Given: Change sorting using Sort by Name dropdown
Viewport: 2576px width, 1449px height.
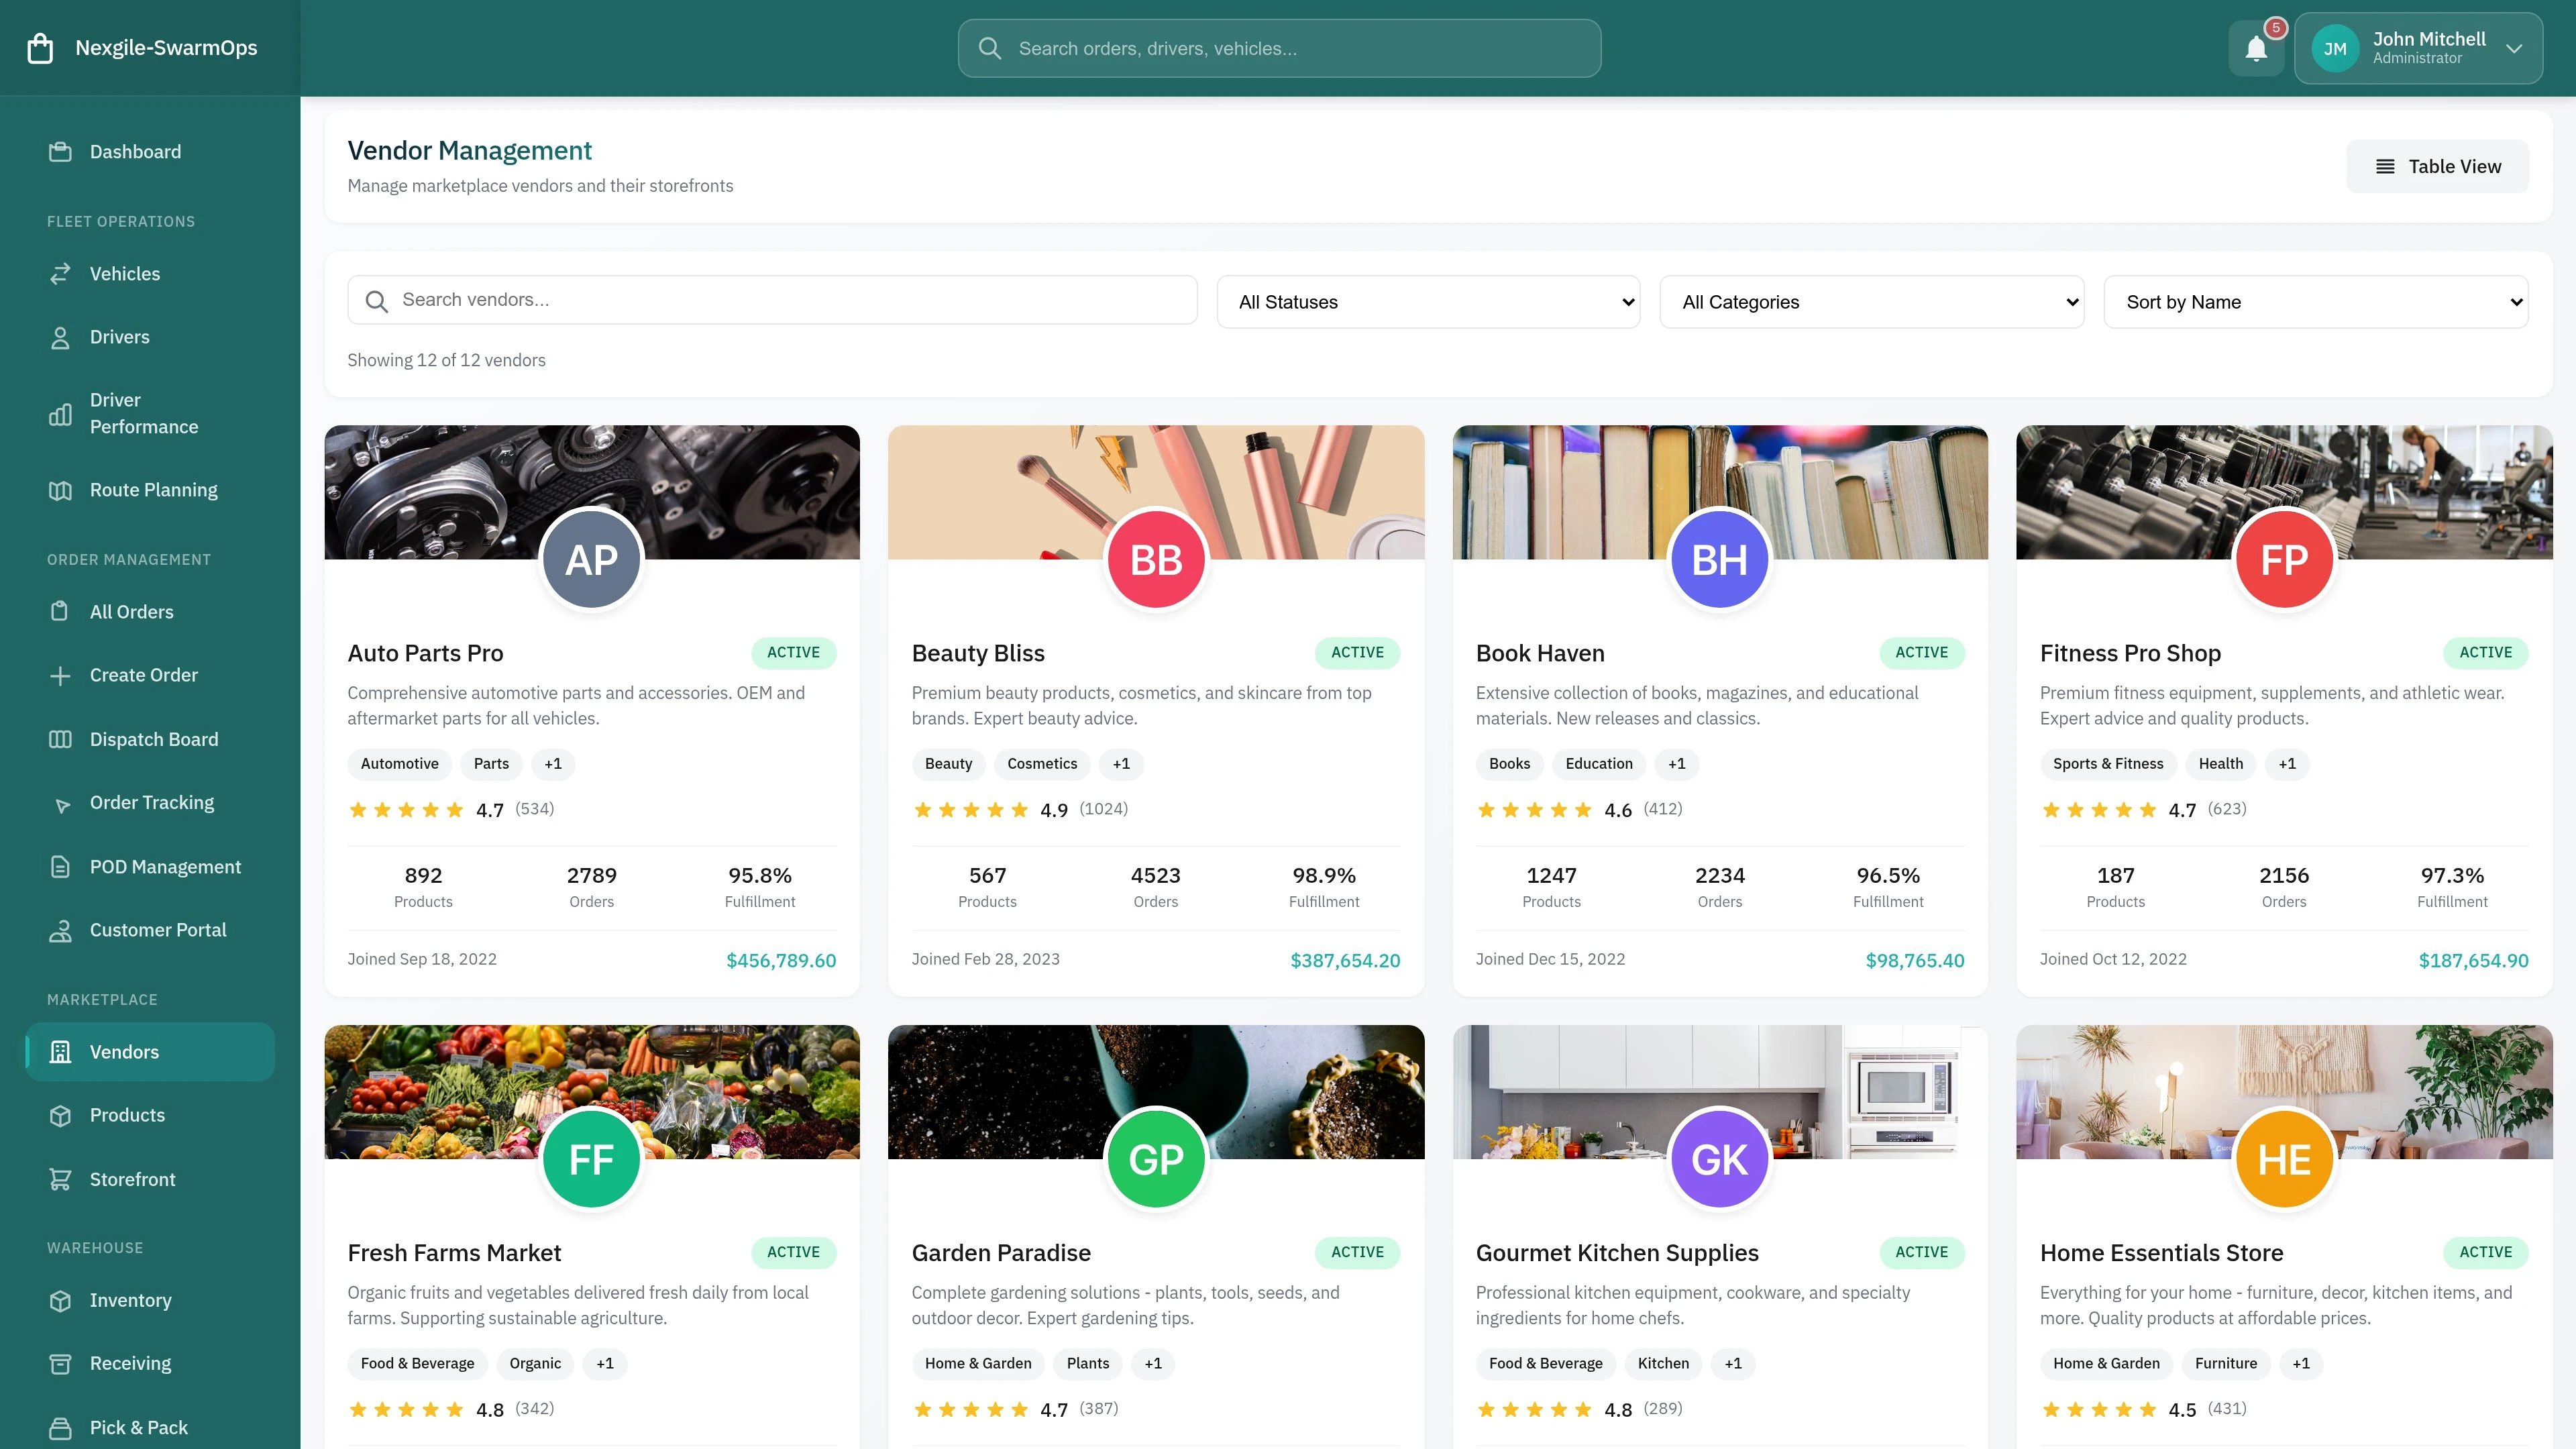Looking at the screenshot, I should tap(2316, 301).
